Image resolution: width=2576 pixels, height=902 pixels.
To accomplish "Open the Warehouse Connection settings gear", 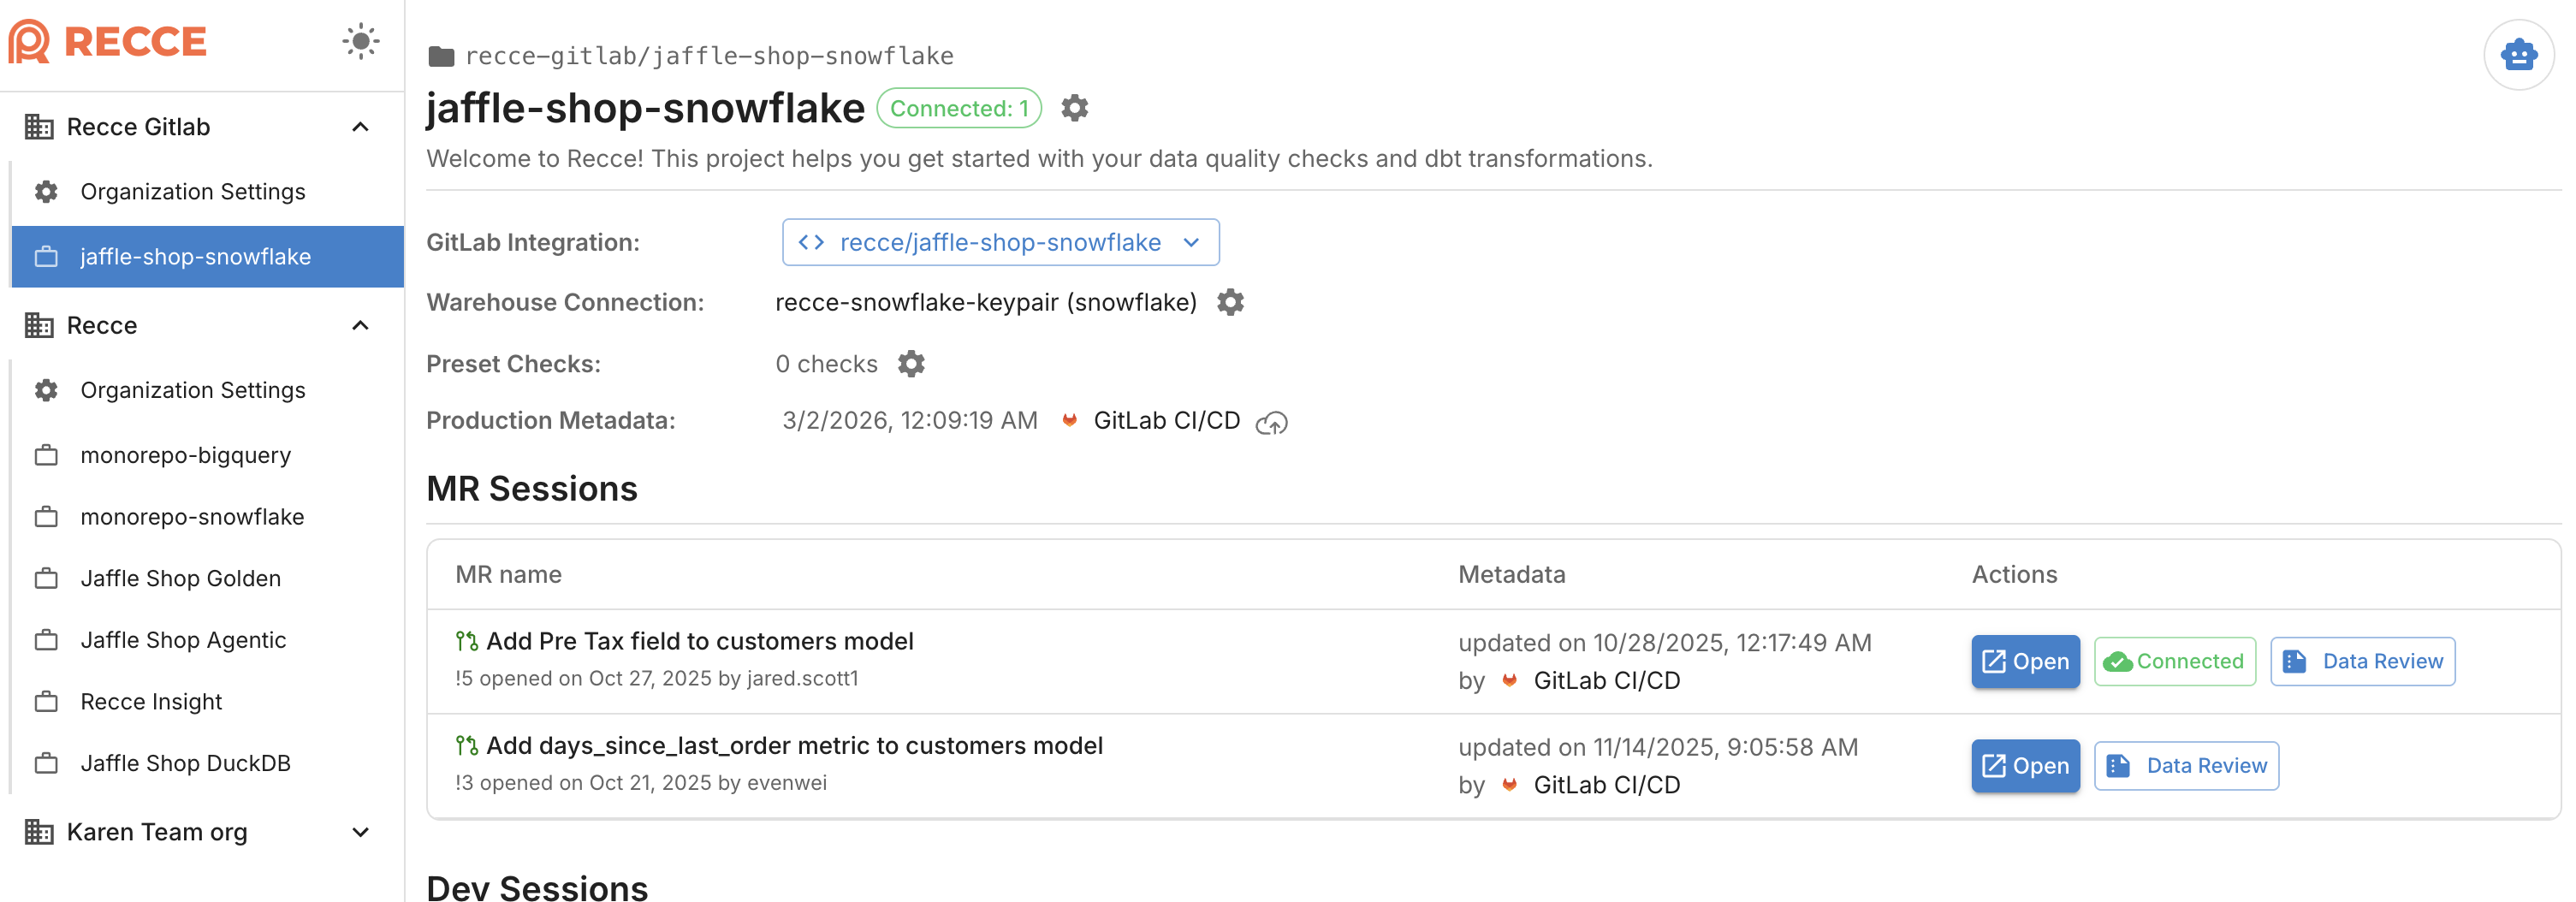I will point(1231,302).
